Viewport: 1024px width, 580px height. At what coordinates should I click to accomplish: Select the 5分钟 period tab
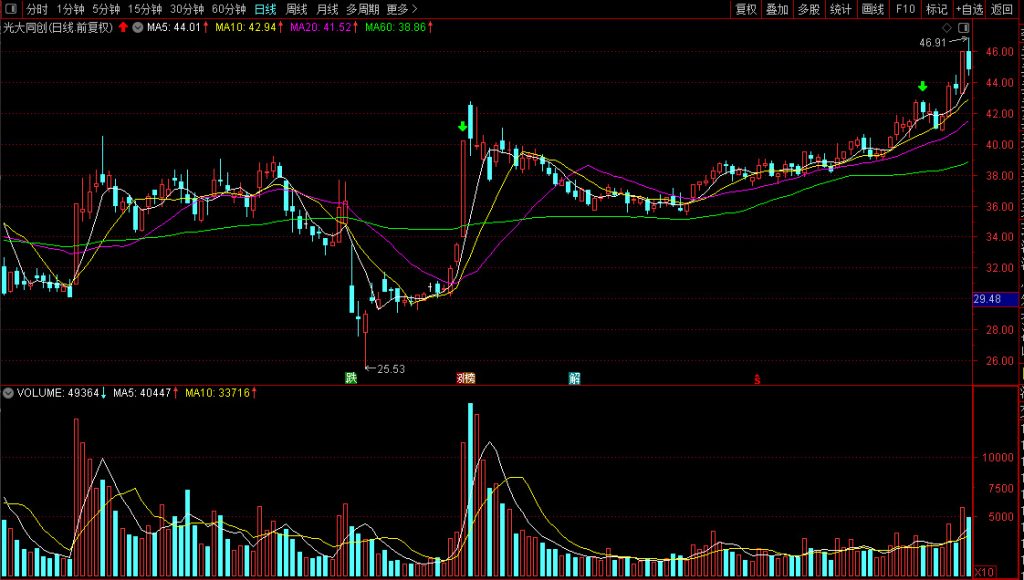click(x=106, y=9)
